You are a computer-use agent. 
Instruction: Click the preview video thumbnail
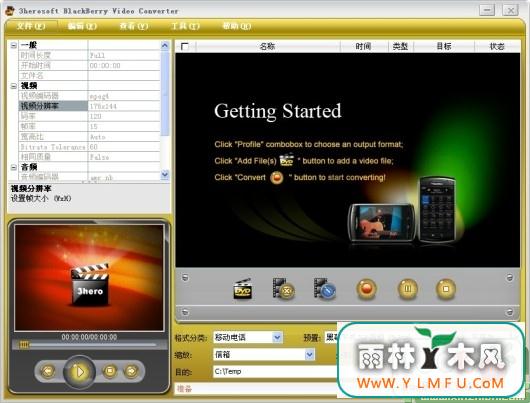(89, 277)
